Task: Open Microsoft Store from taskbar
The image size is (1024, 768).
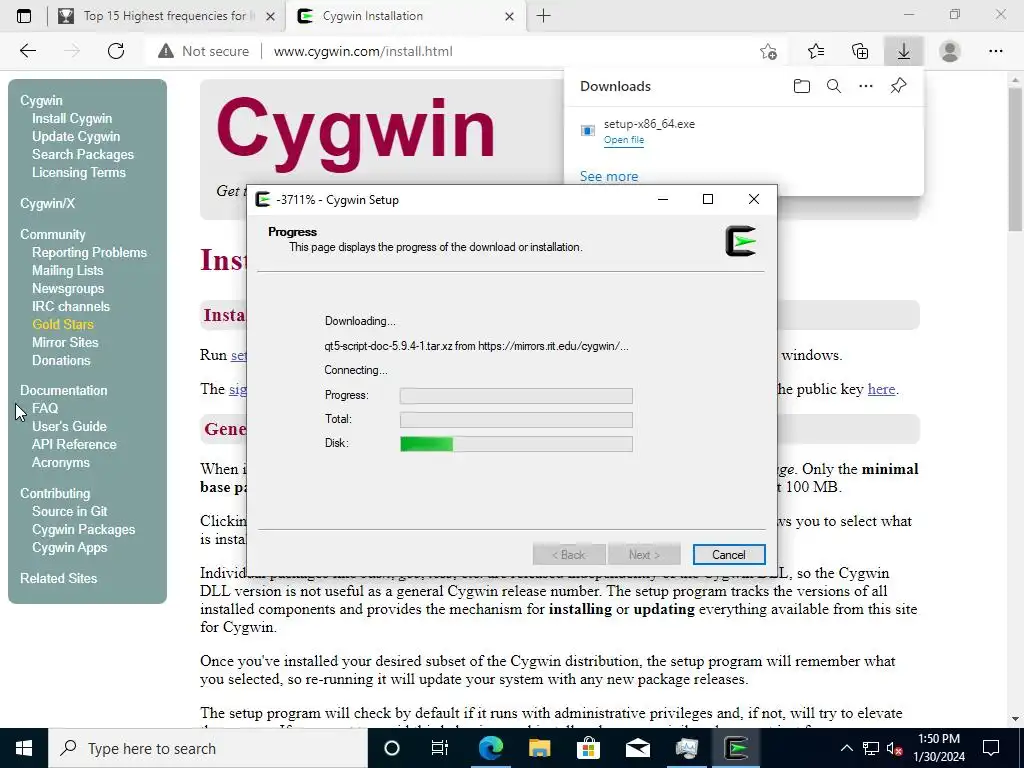Action: (x=588, y=748)
